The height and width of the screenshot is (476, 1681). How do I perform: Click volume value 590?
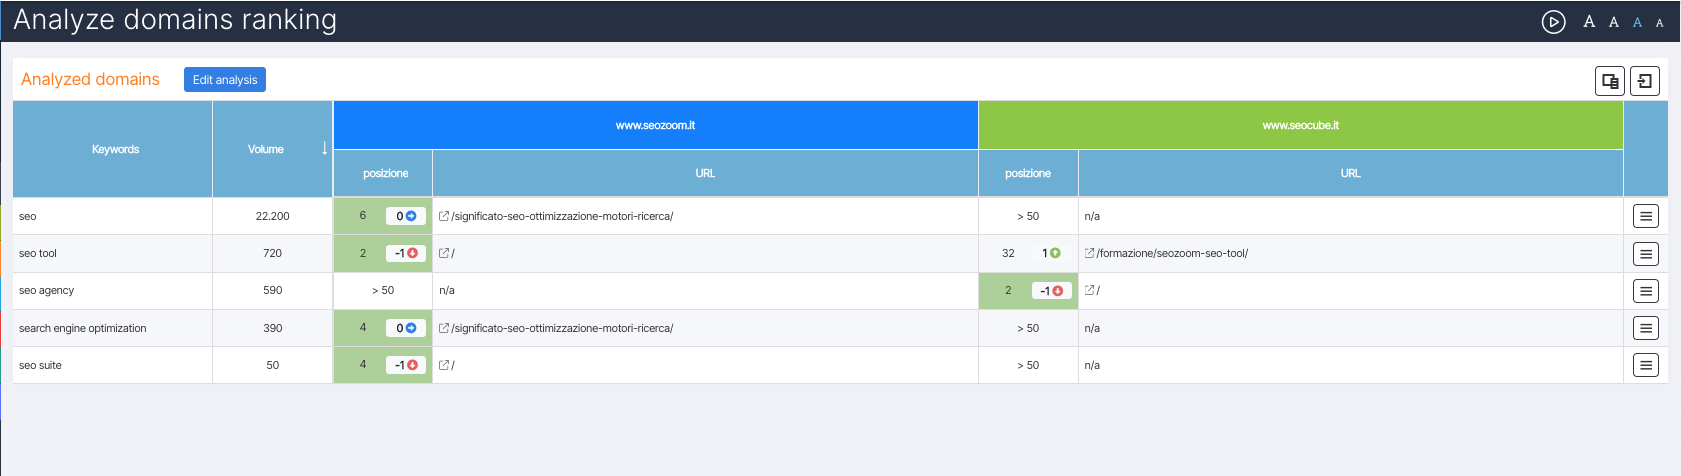pos(272,290)
